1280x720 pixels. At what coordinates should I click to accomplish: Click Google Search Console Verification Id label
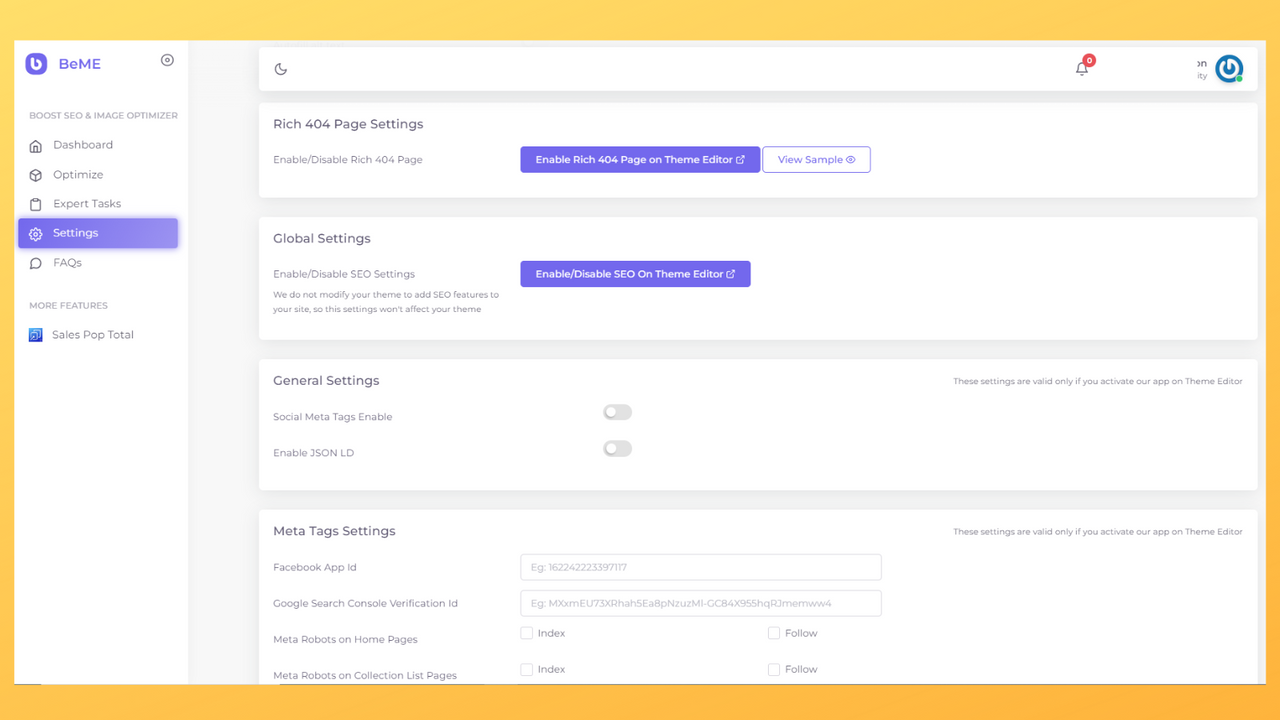pyautogui.click(x=365, y=603)
